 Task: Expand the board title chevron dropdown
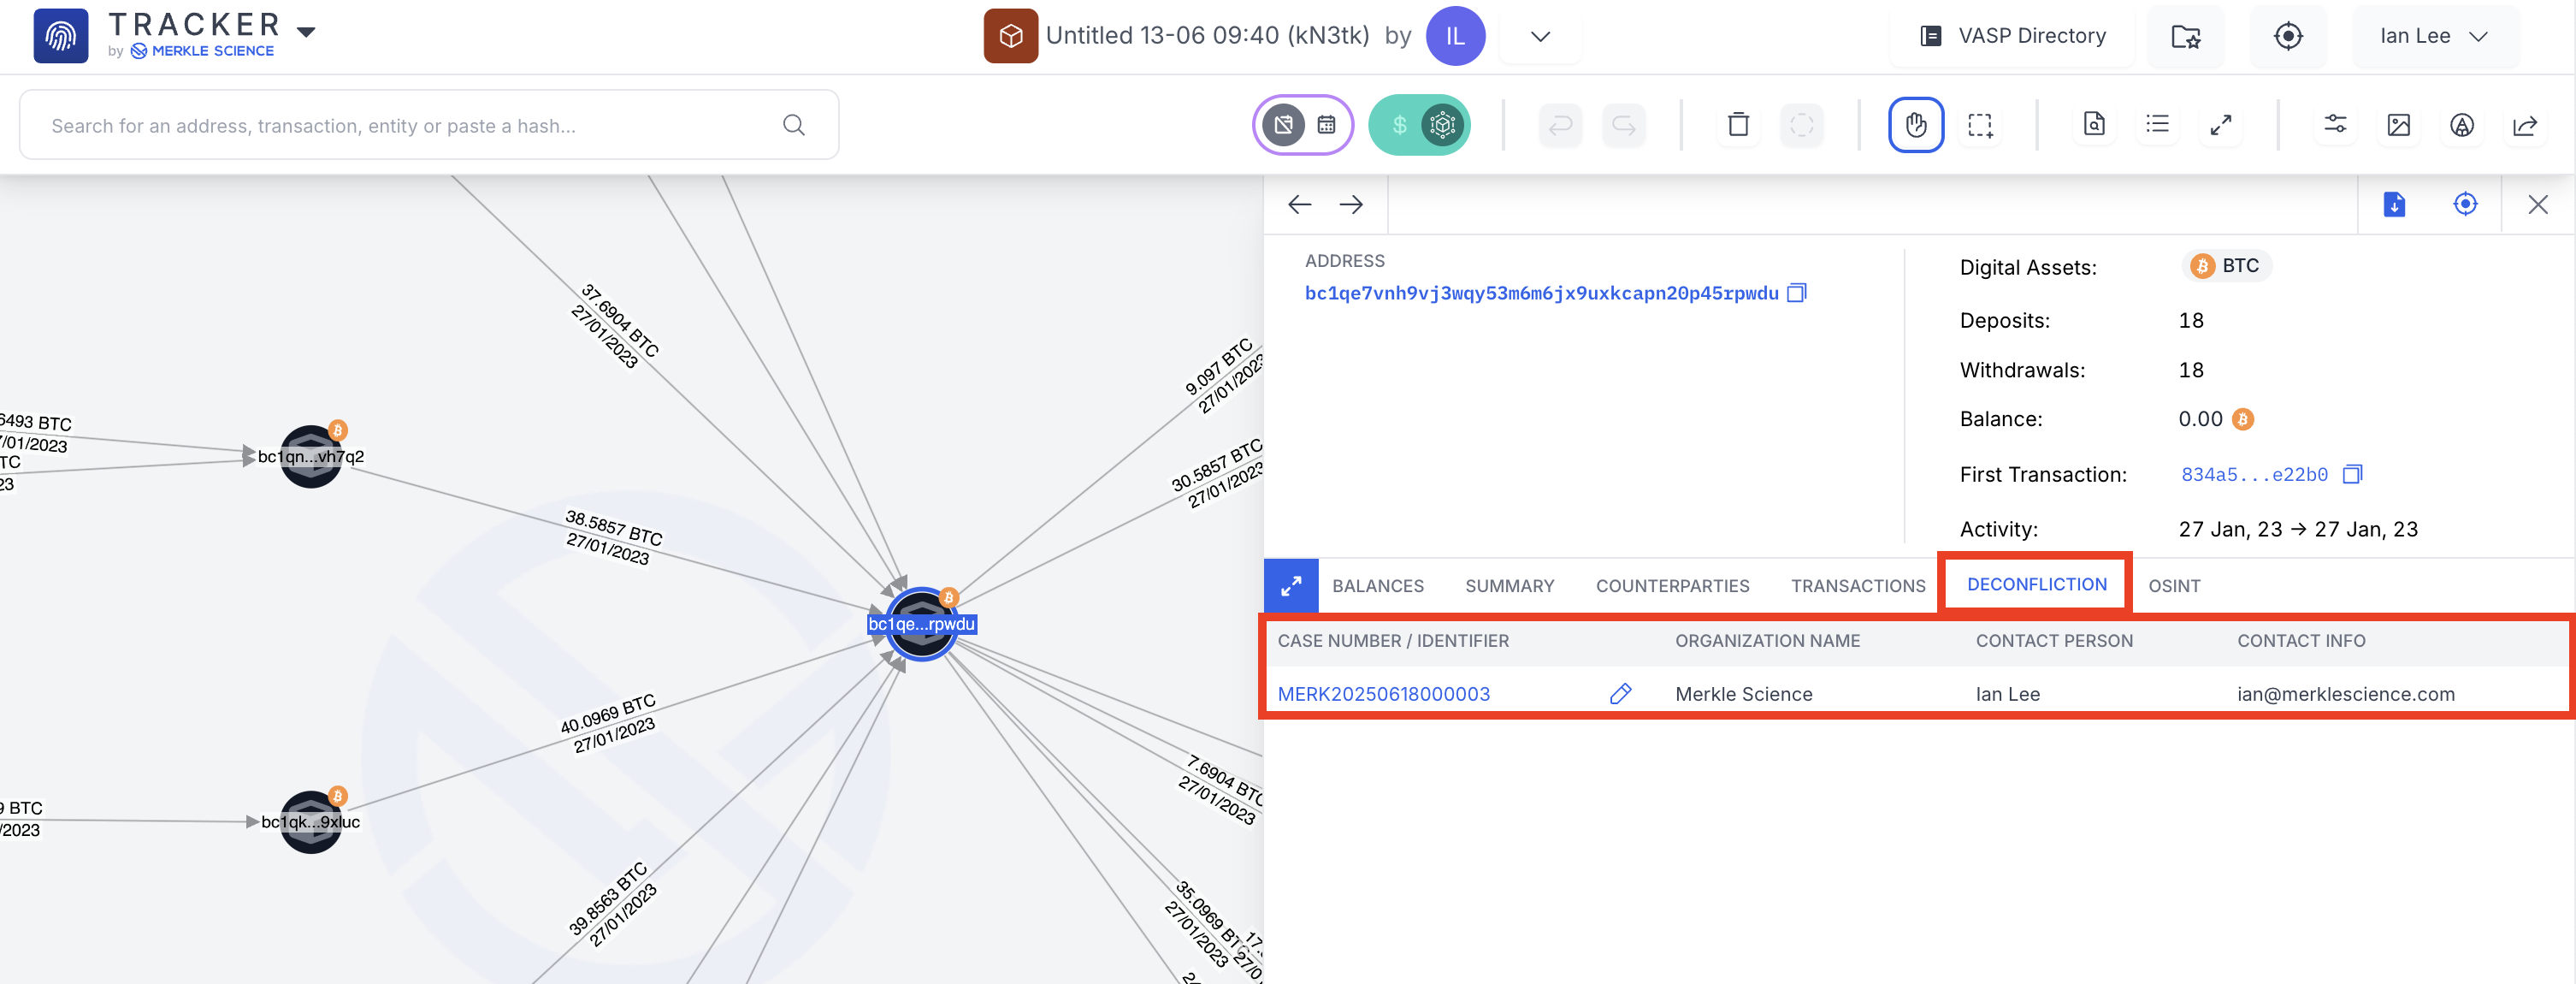[1540, 36]
